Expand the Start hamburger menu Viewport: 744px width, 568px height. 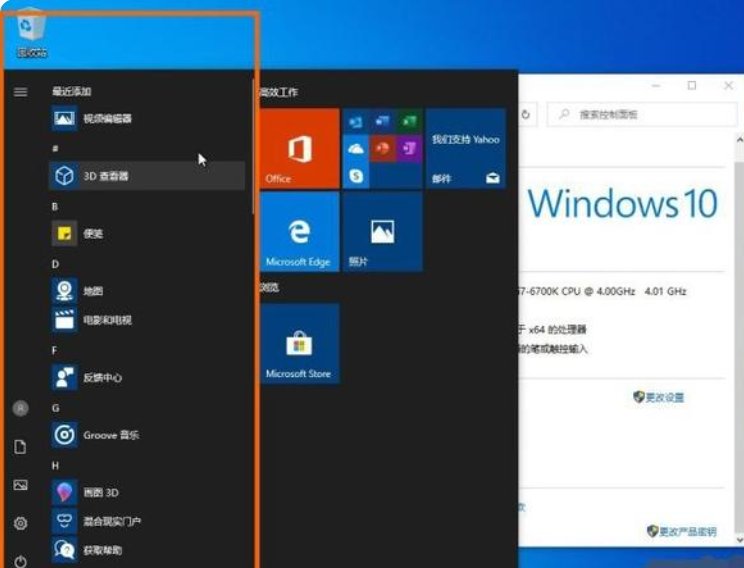tap(20, 92)
